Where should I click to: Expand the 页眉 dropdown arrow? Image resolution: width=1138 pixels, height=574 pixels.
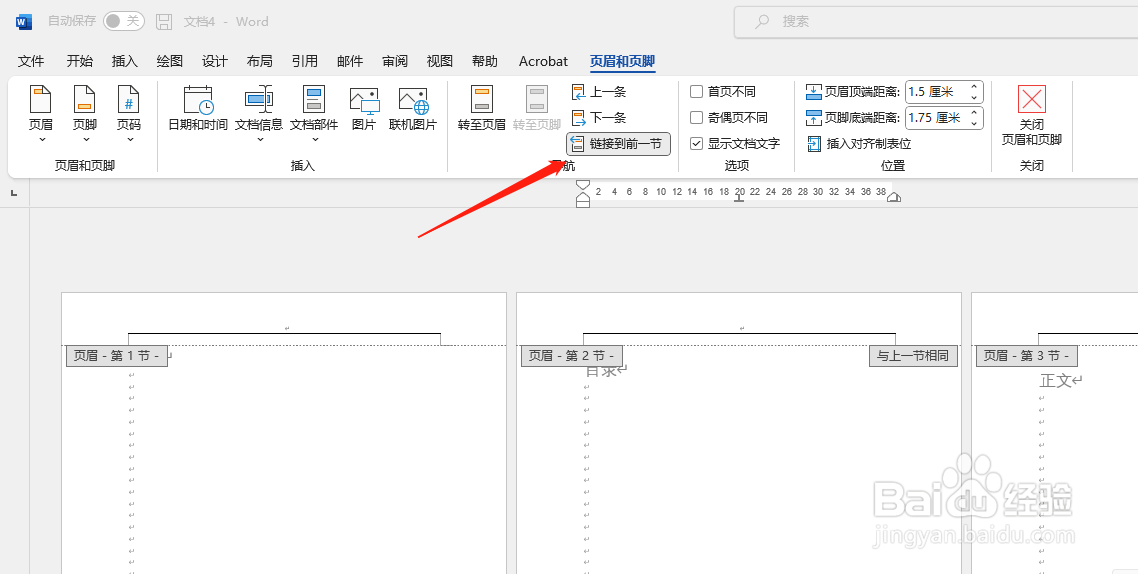pyautogui.click(x=41, y=140)
